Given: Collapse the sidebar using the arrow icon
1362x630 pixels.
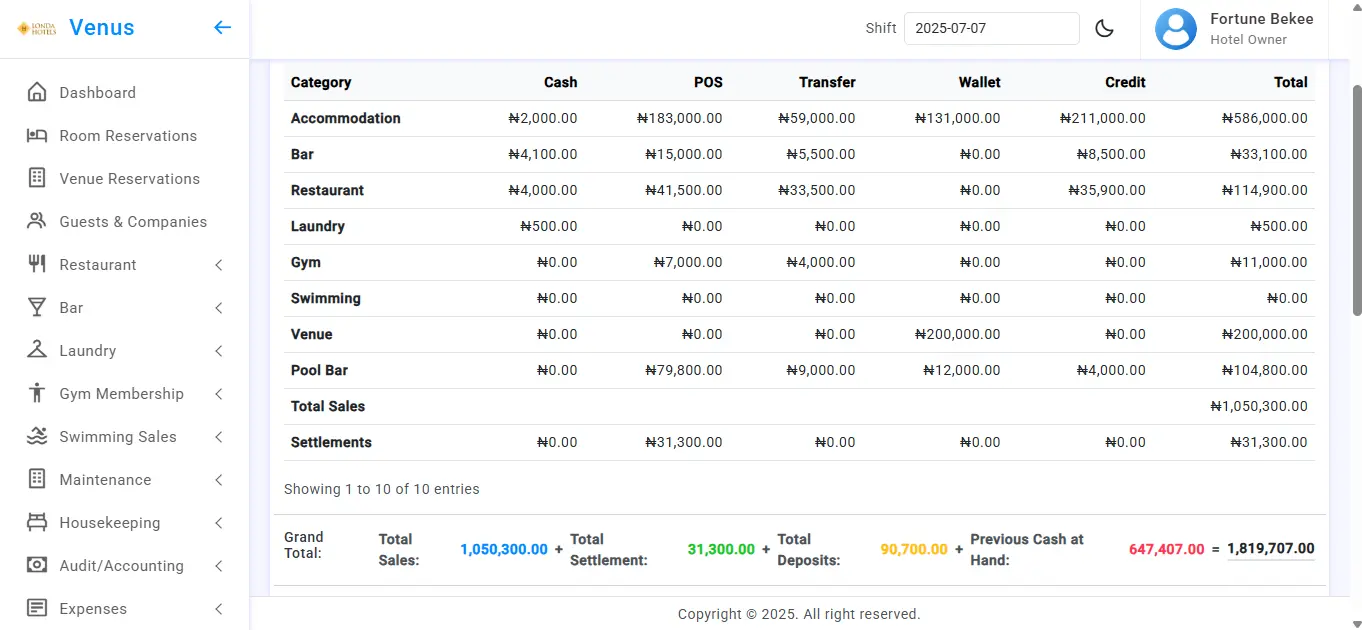Looking at the screenshot, I should tap(222, 27).
